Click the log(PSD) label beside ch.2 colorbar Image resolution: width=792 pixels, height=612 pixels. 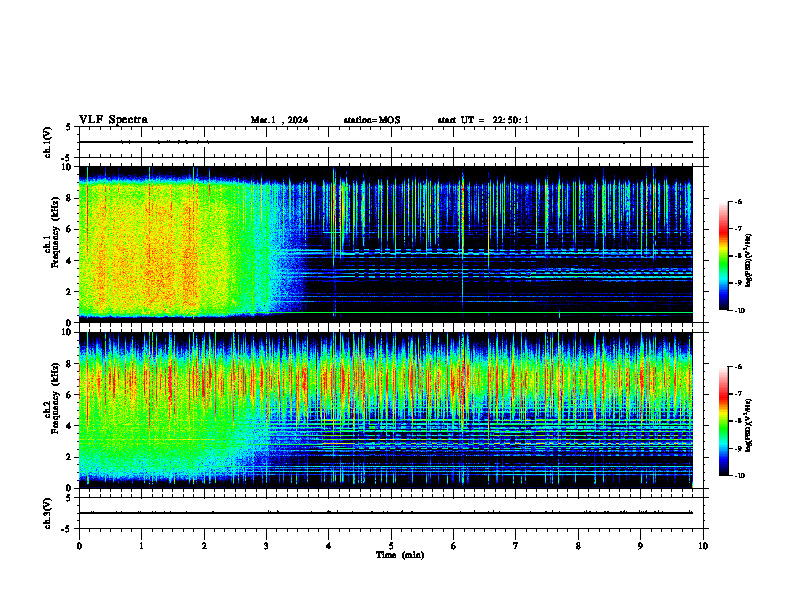749,425
